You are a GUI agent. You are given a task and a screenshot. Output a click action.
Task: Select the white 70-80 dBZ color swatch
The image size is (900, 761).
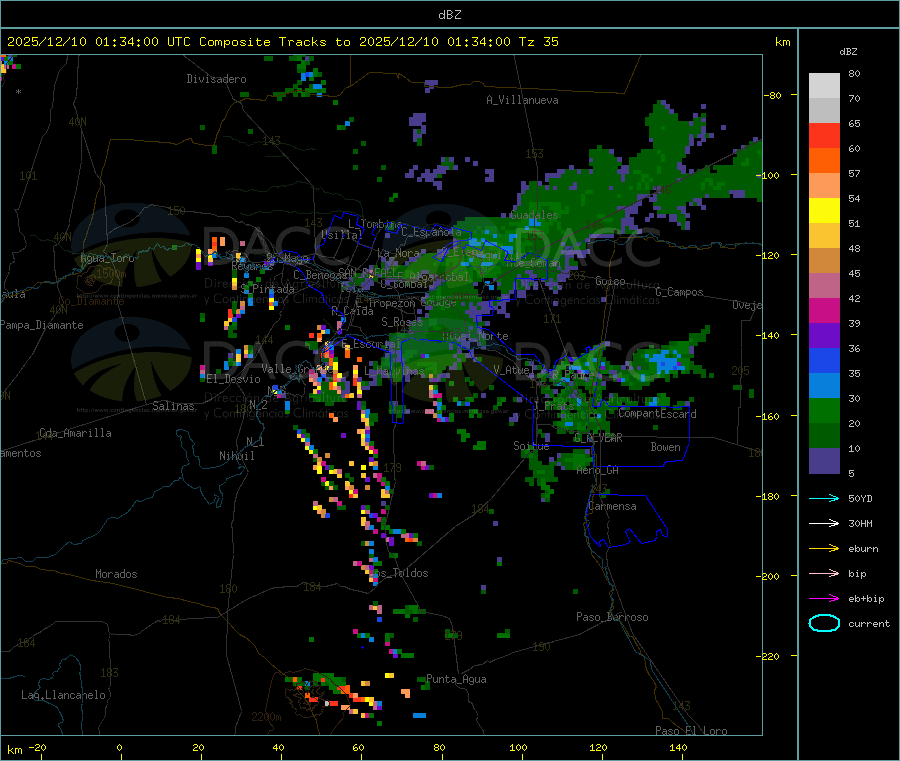click(x=824, y=86)
